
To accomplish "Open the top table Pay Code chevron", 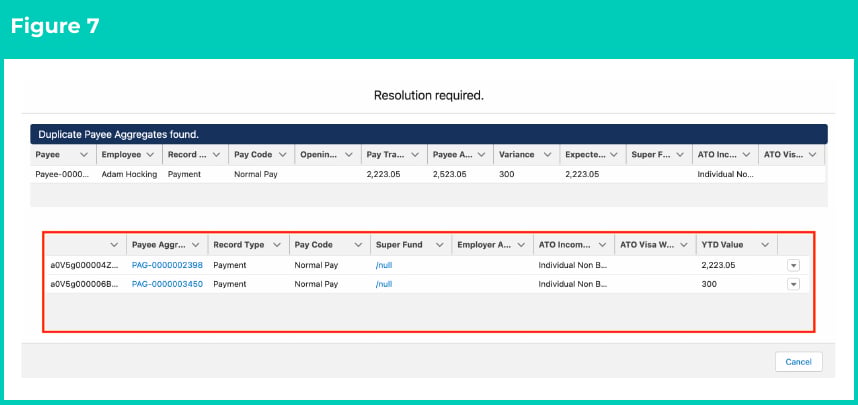I will (x=282, y=155).
